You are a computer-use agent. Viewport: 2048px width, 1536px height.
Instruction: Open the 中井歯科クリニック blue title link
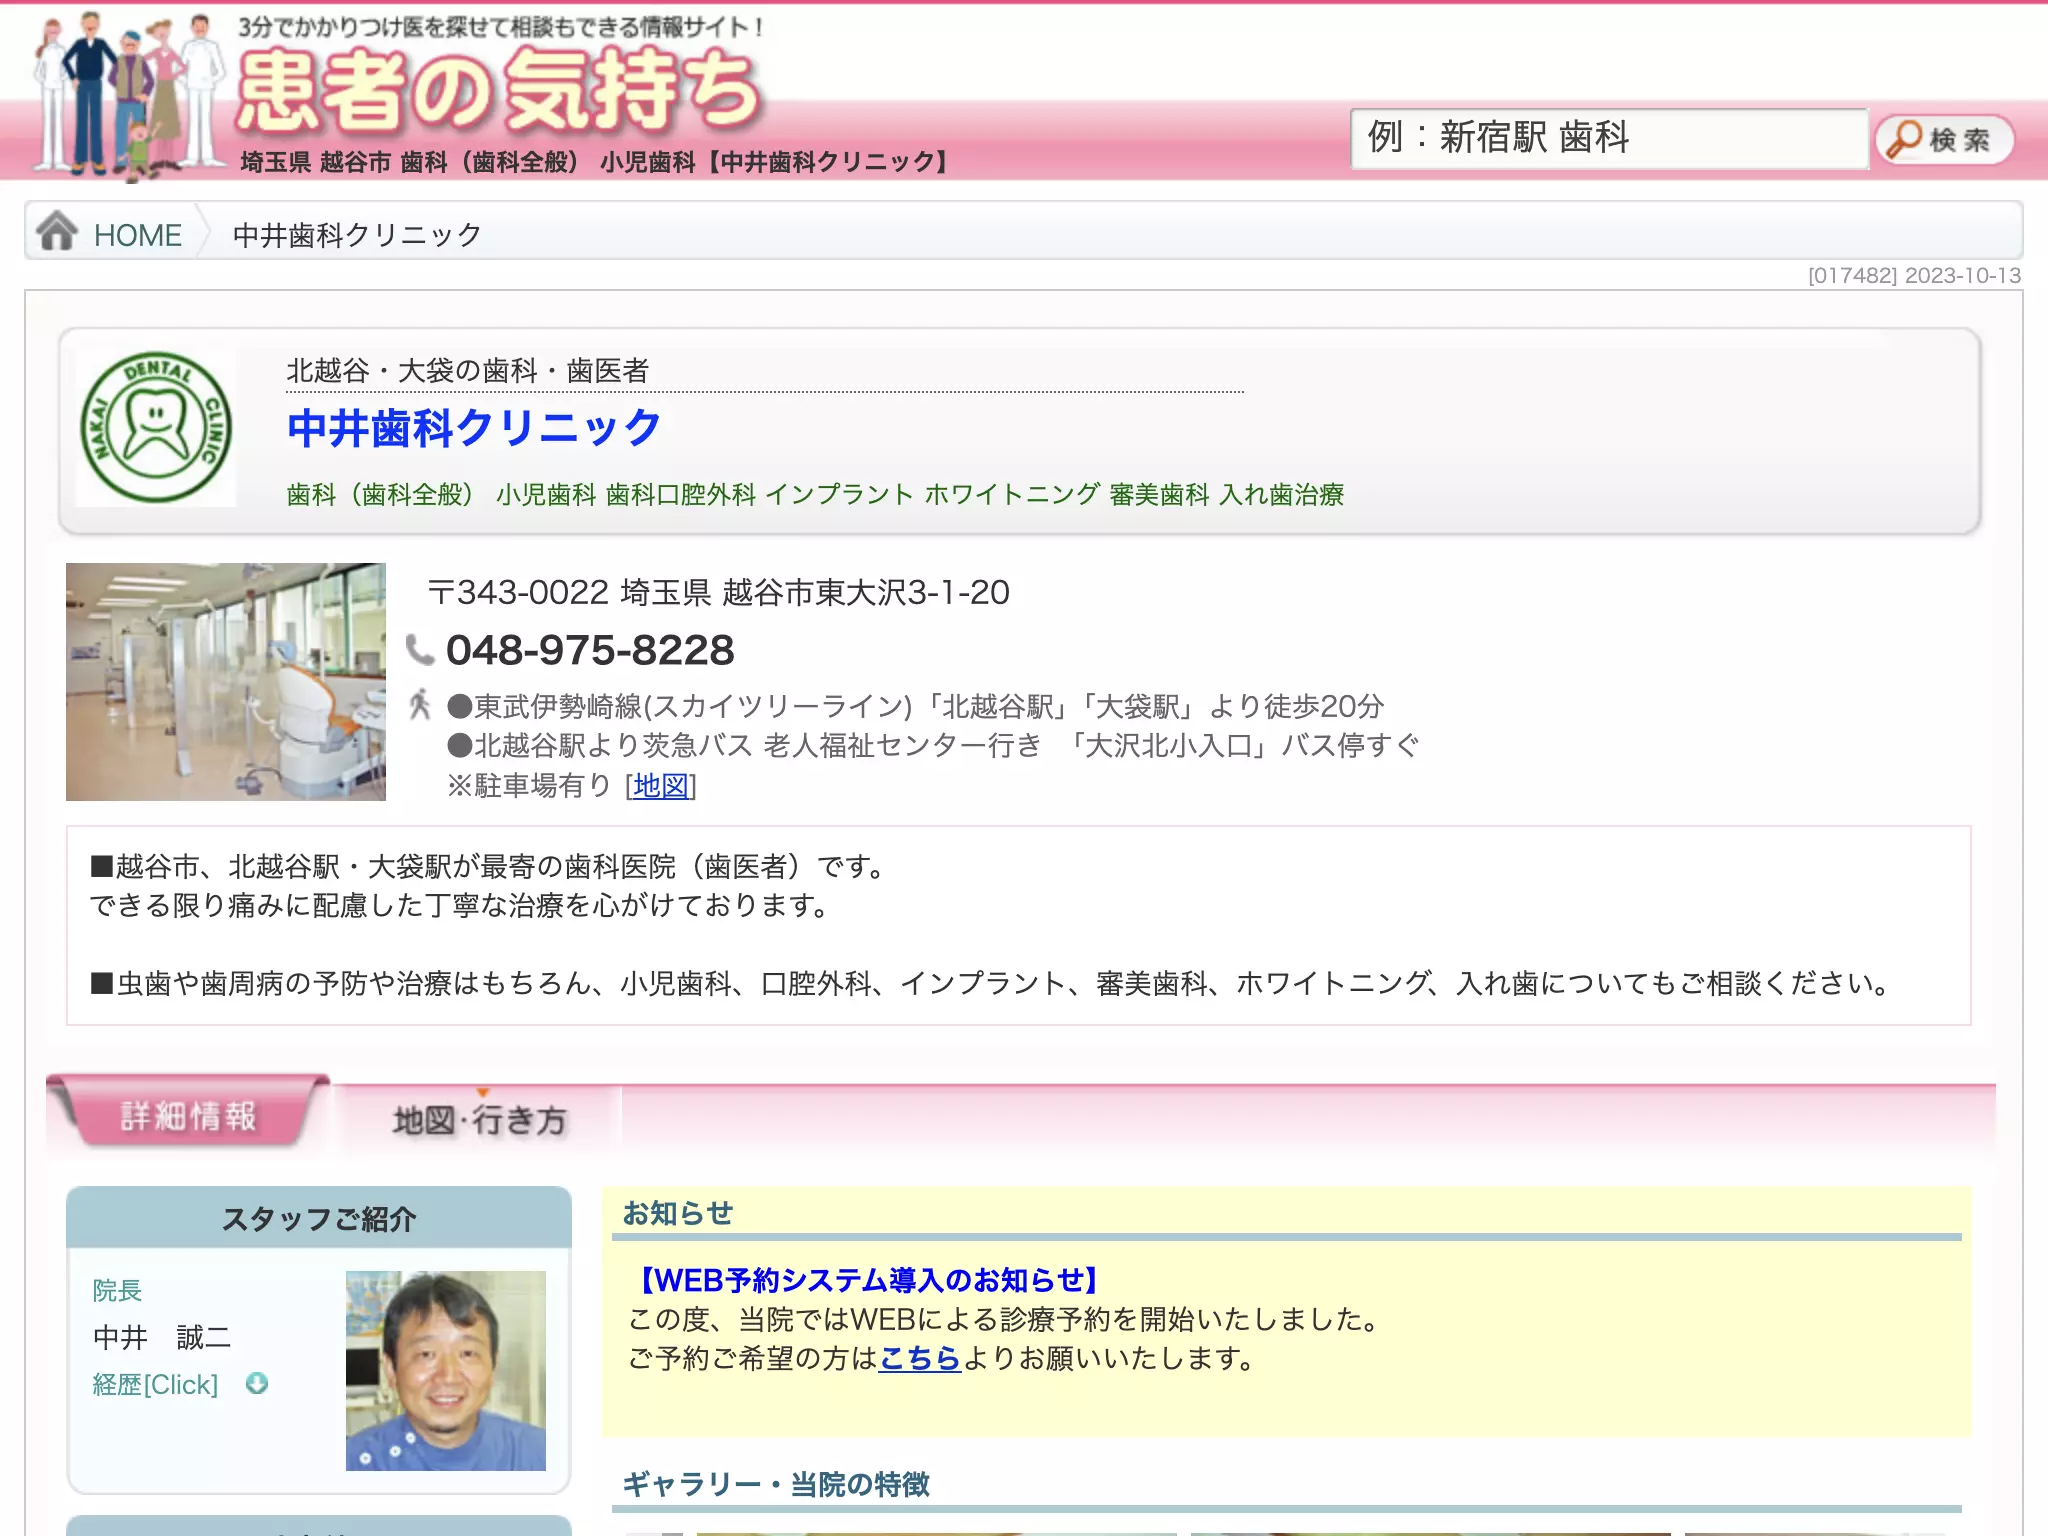[474, 428]
